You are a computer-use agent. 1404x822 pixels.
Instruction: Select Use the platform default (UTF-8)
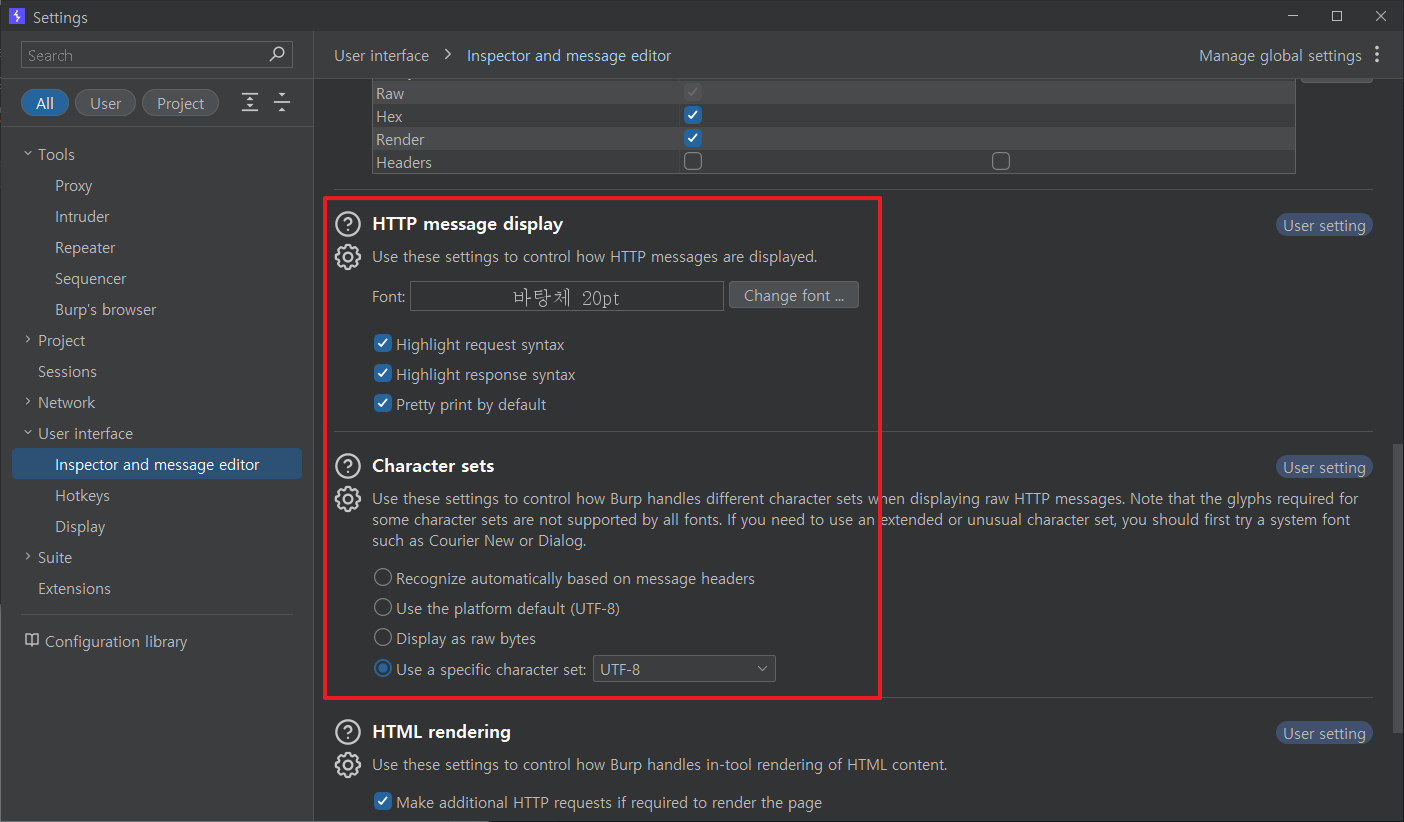[382, 608]
